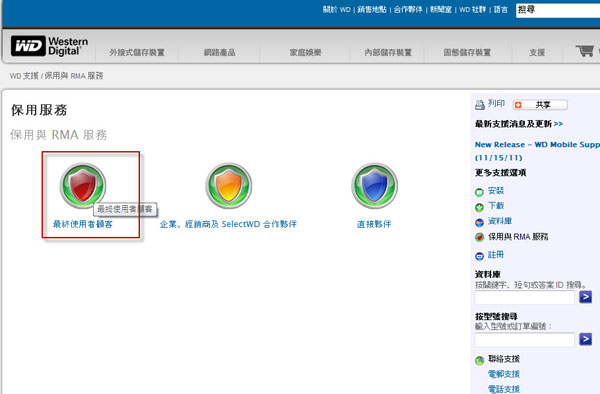The width and height of the screenshot is (600, 394).
Task: Open the 下載 download link
Action: pos(496,206)
